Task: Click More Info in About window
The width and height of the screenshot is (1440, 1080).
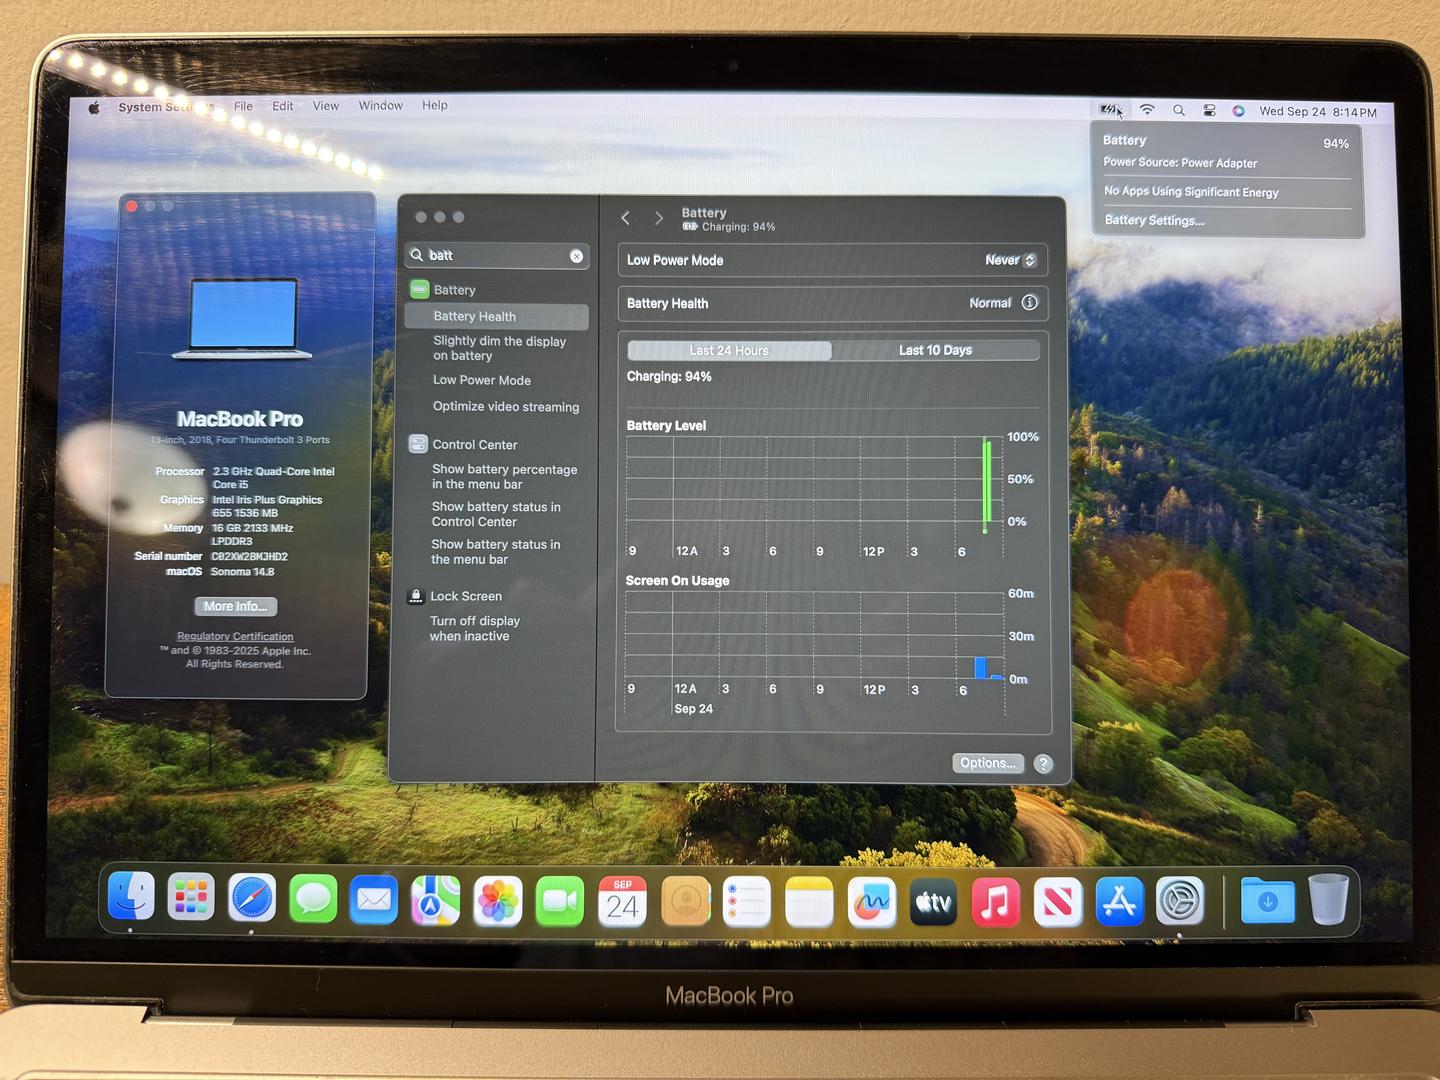Action: pyautogui.click(x=236, y=606)
